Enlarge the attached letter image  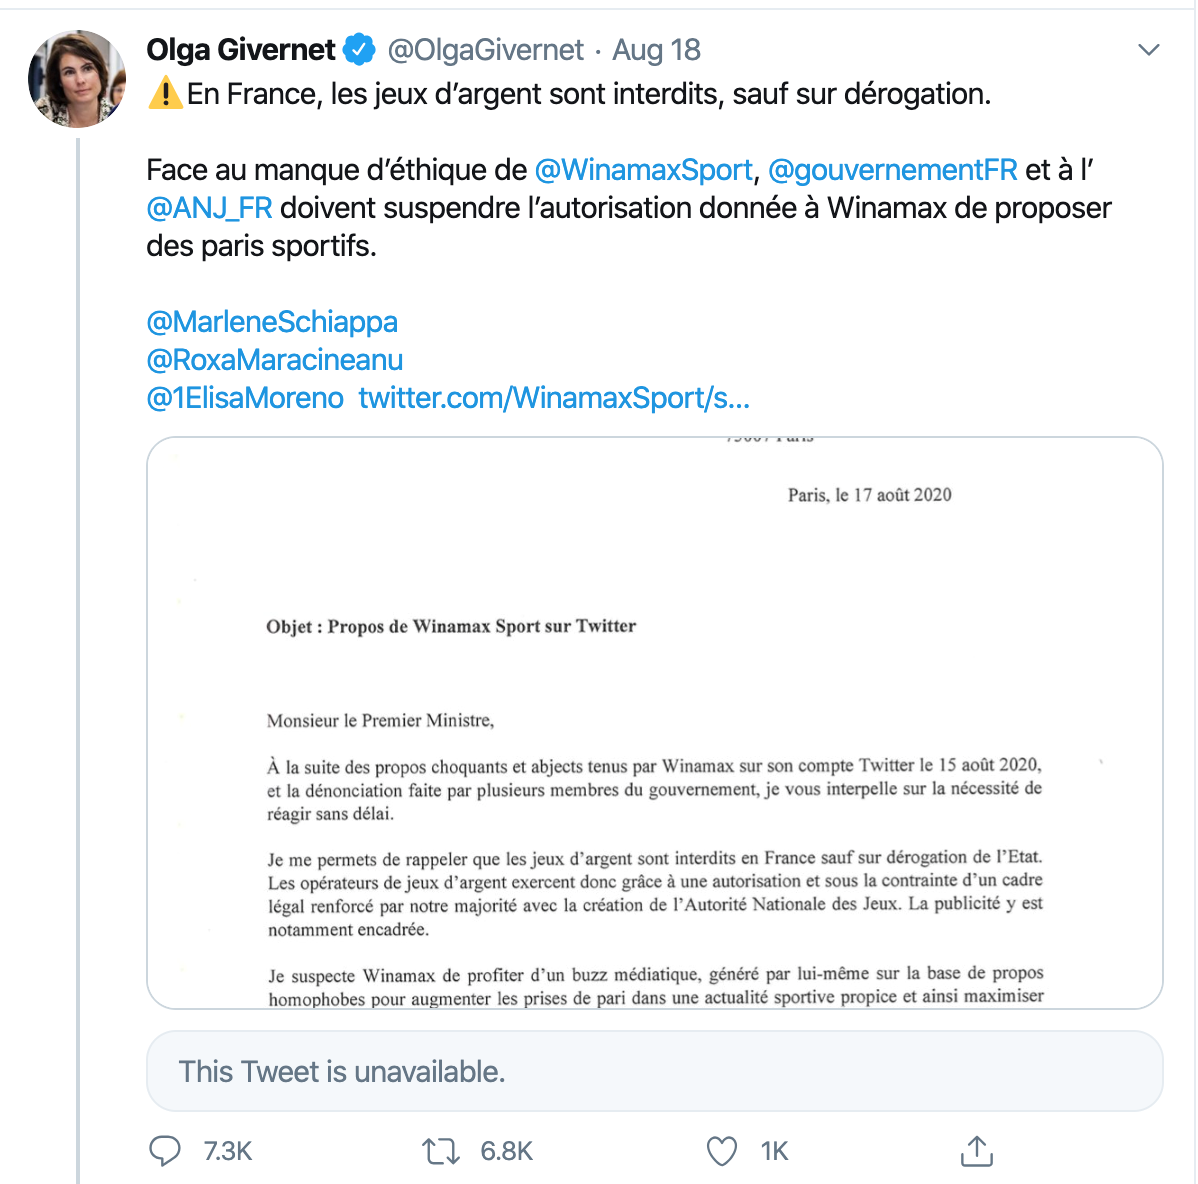(x=655, y=722)
